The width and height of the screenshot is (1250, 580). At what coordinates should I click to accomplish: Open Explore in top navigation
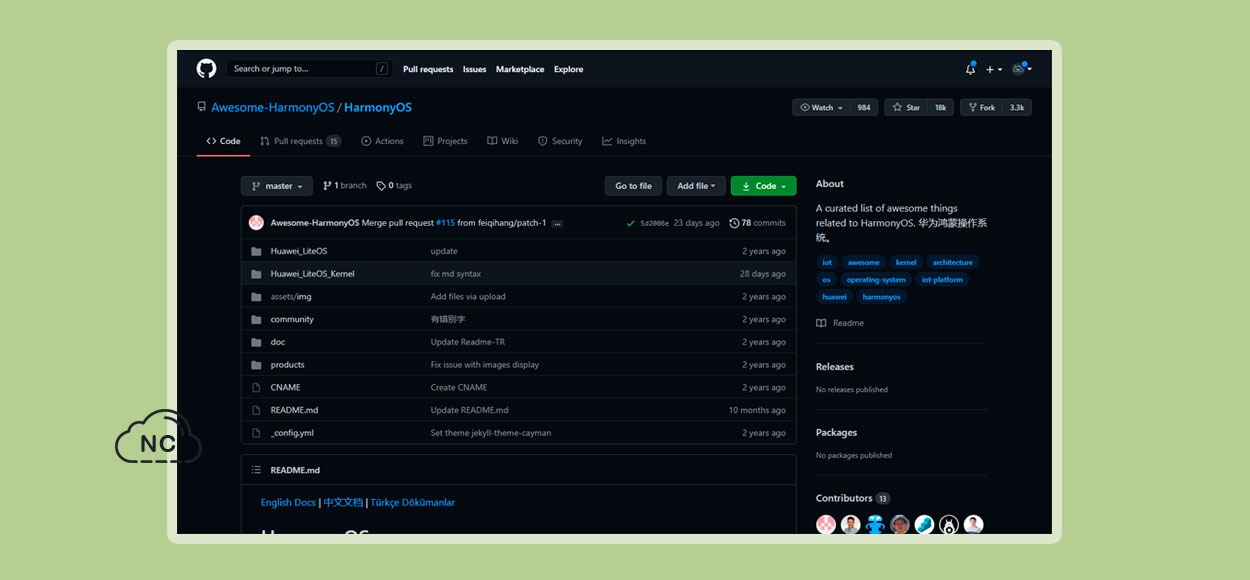(568, 69)
